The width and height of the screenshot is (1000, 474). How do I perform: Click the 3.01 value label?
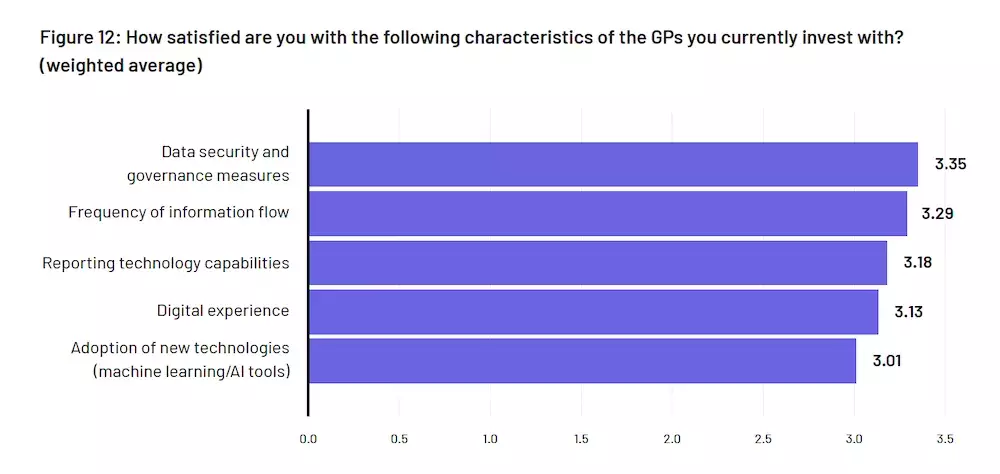(887, 360)
